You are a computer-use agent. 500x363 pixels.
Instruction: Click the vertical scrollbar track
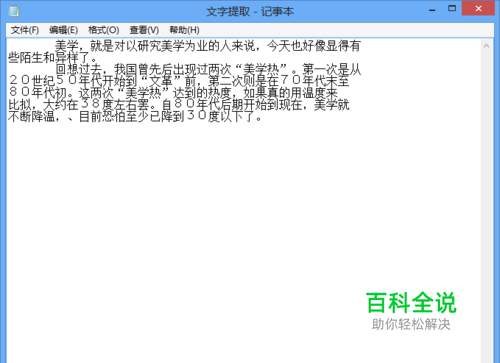click(486, 207)
